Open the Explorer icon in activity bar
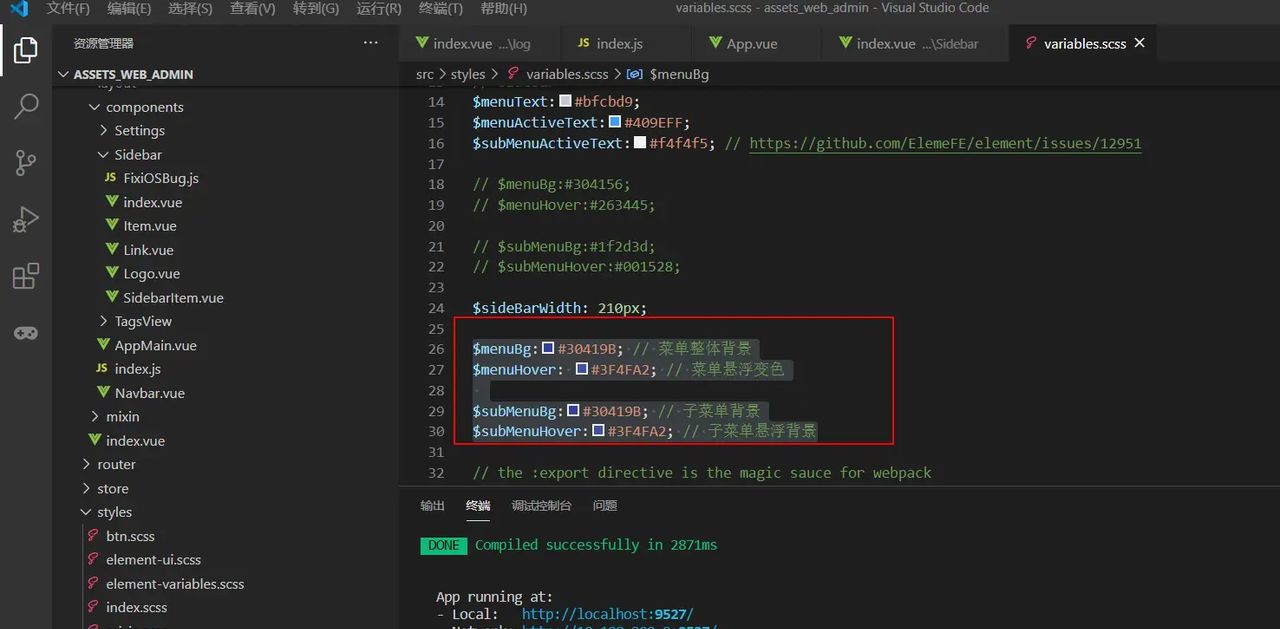The width and height of the screenshot is (1280, 629). [26, 50]
